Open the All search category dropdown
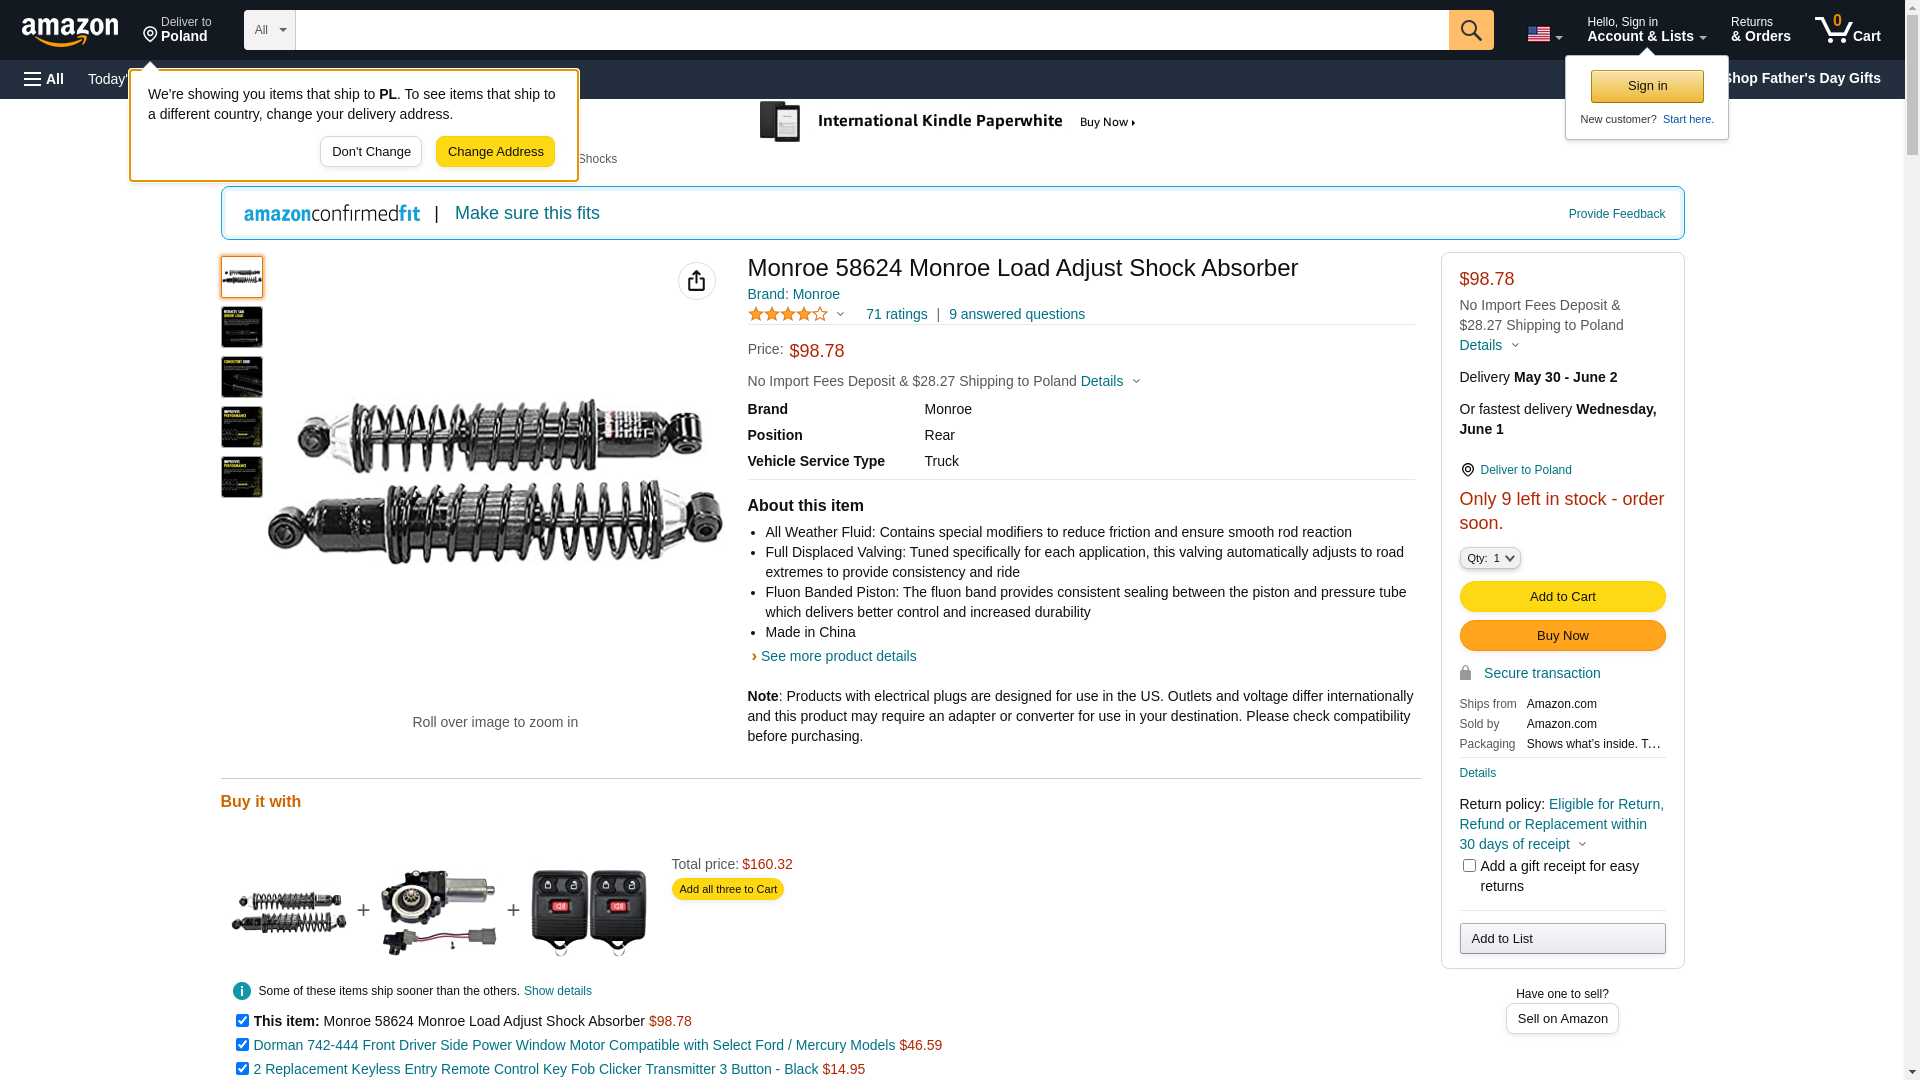The width and height of the screenshot is (1920, 1080). pos(269,30)
